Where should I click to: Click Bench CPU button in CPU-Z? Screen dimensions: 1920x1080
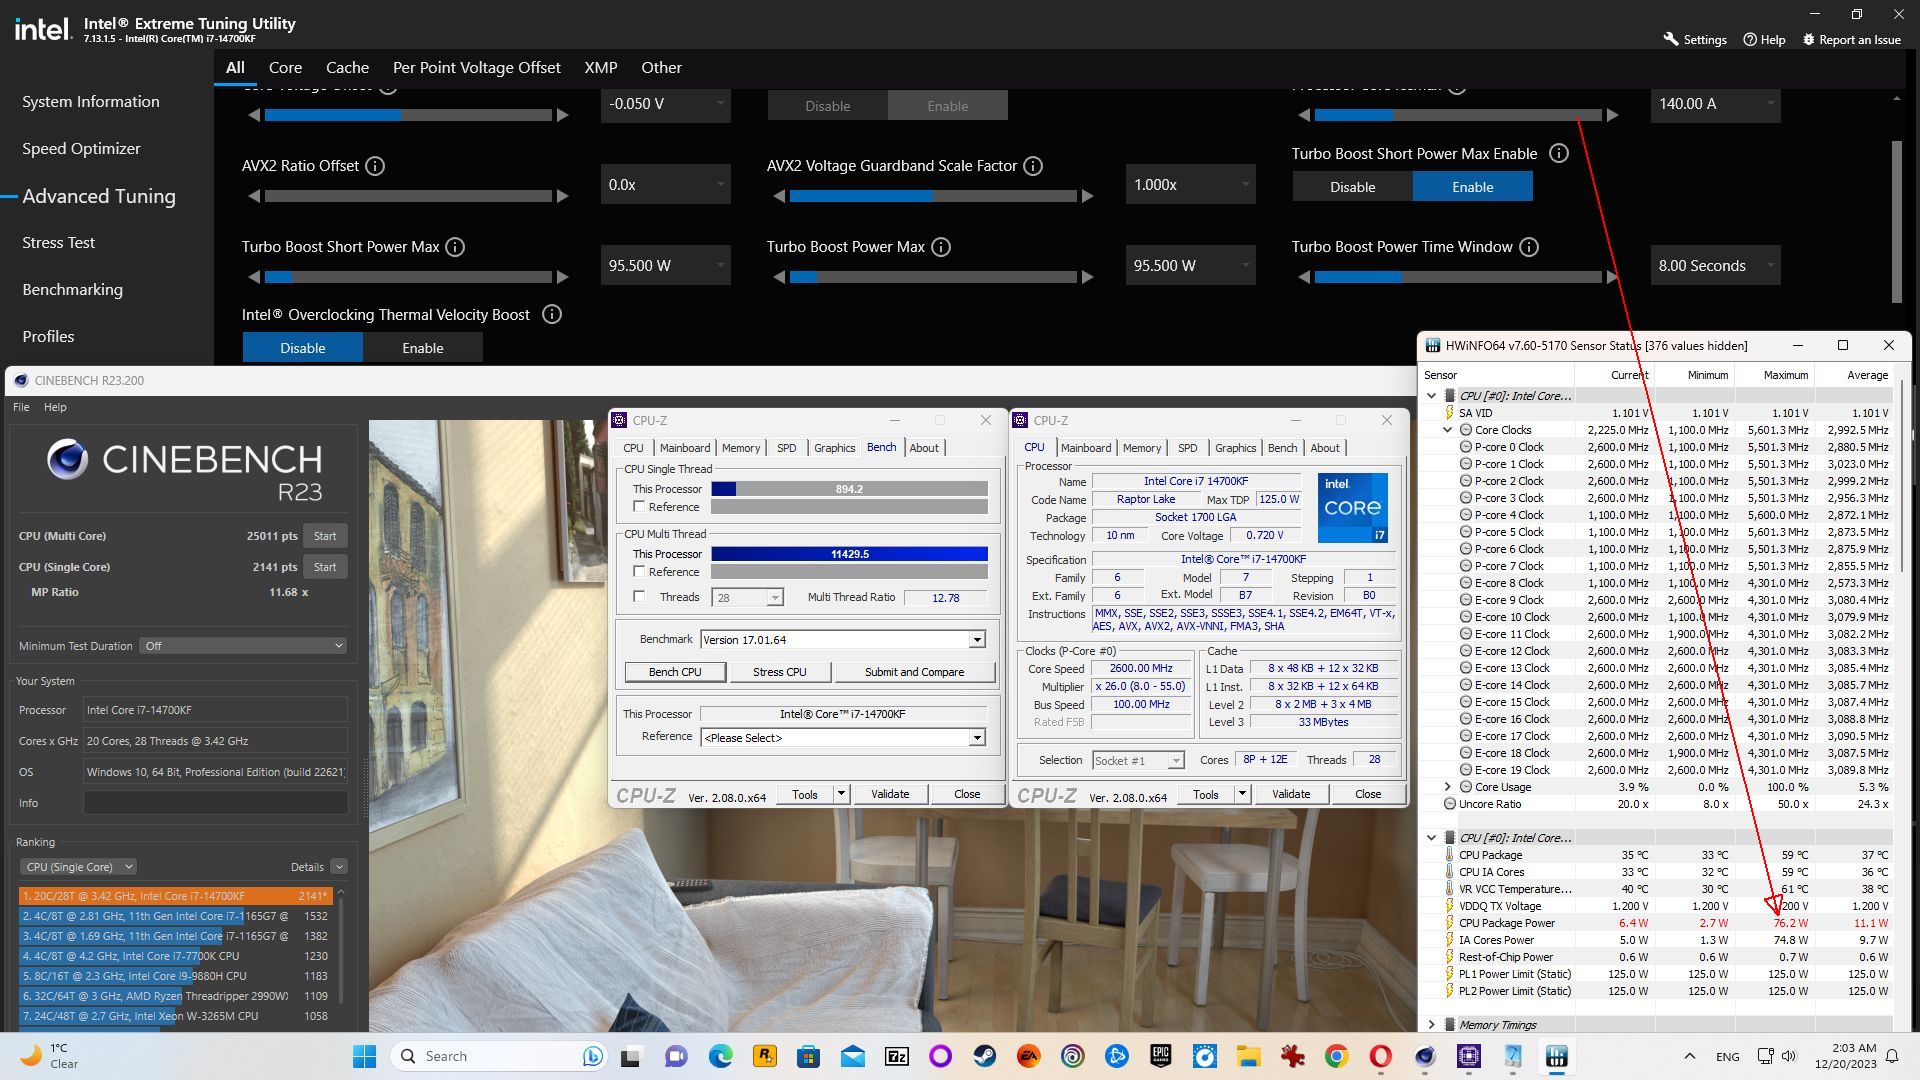675,672
